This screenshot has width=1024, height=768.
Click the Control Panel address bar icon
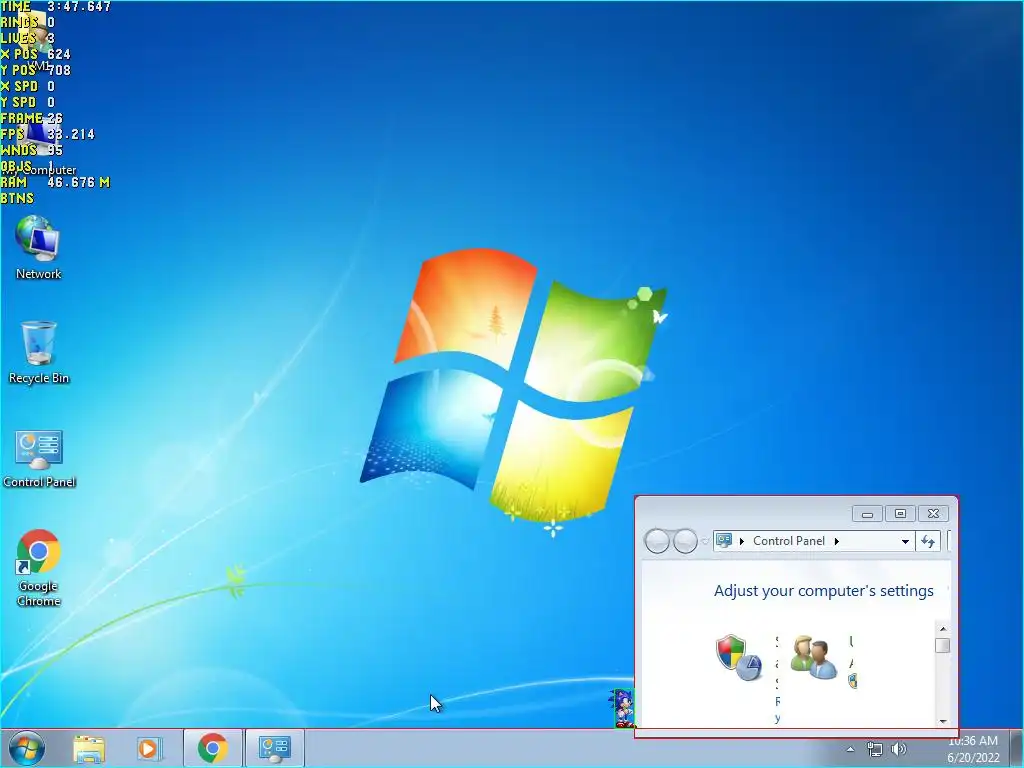click(724, 541)
